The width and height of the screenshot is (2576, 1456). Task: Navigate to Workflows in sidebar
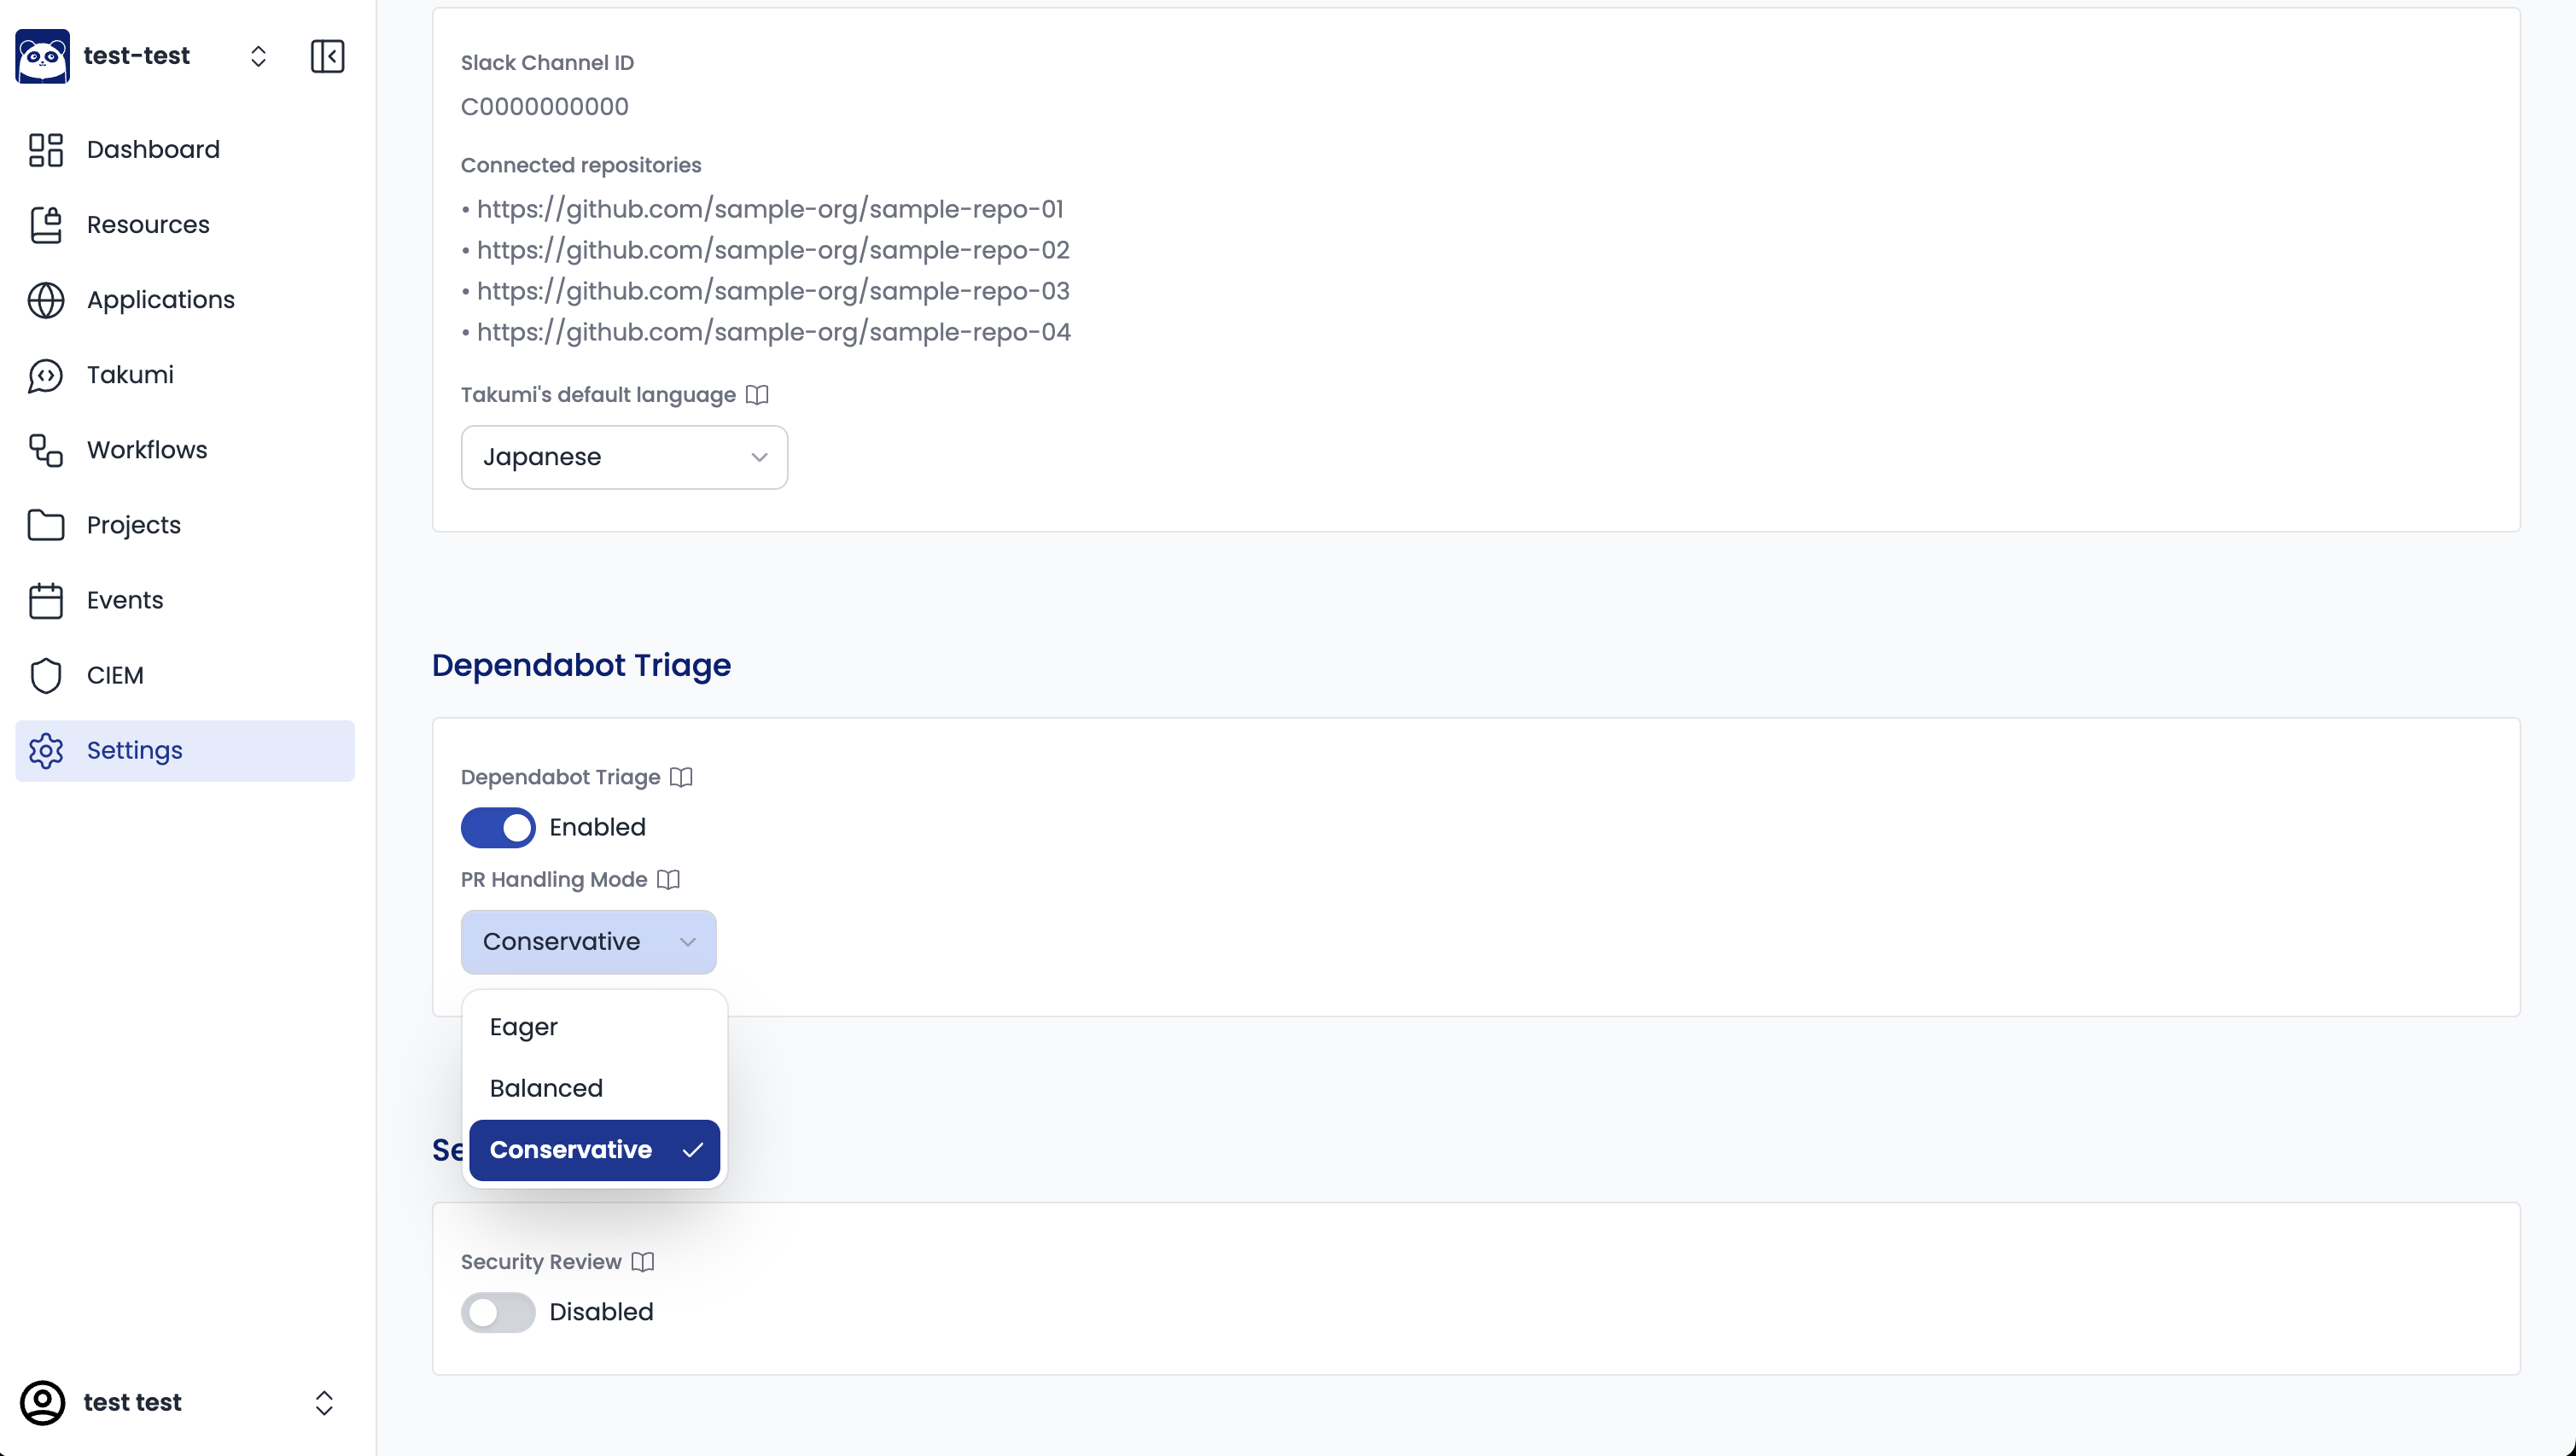coord(147,450)
